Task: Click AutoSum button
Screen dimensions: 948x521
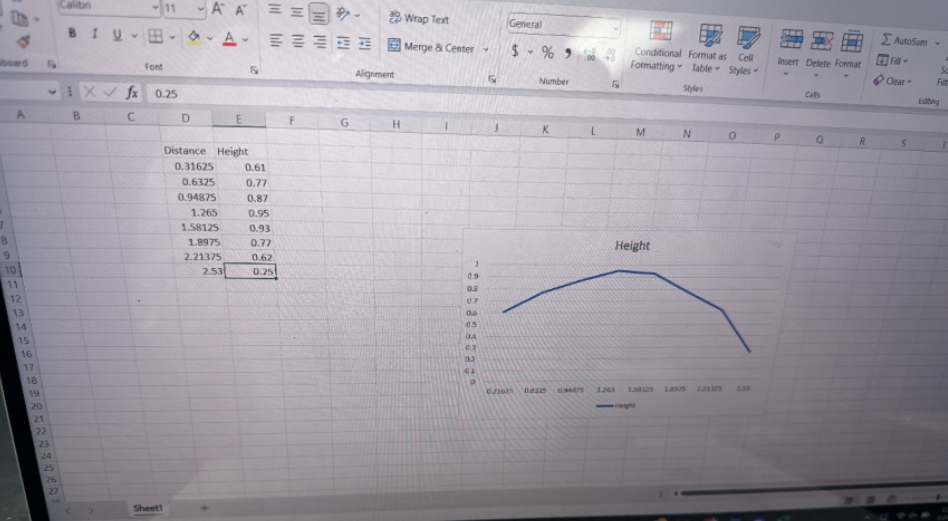Action: [x=902, y=41]
